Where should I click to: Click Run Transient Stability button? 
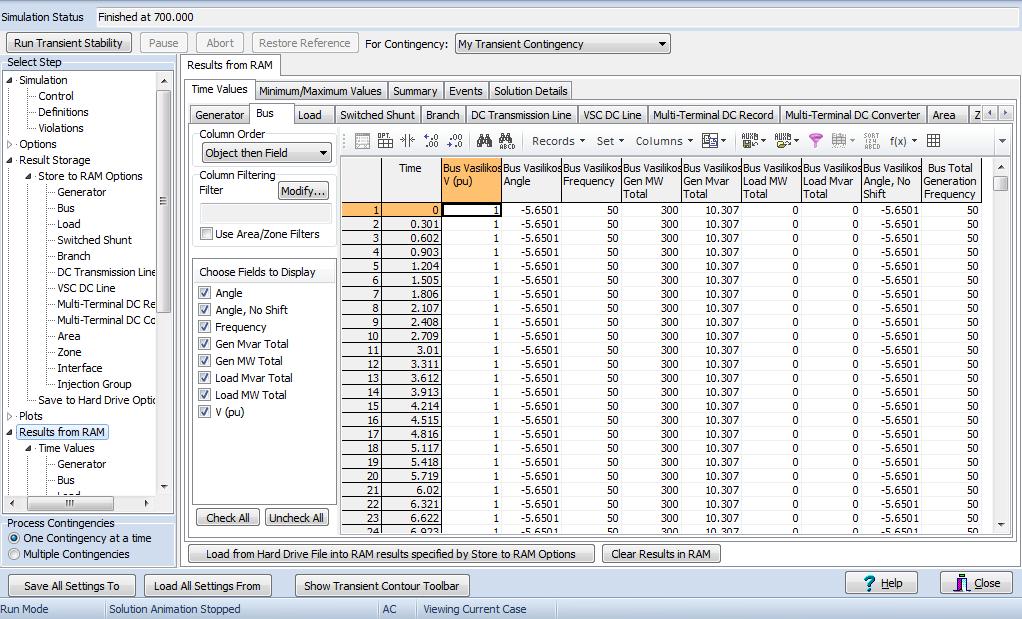click(68, 43)
